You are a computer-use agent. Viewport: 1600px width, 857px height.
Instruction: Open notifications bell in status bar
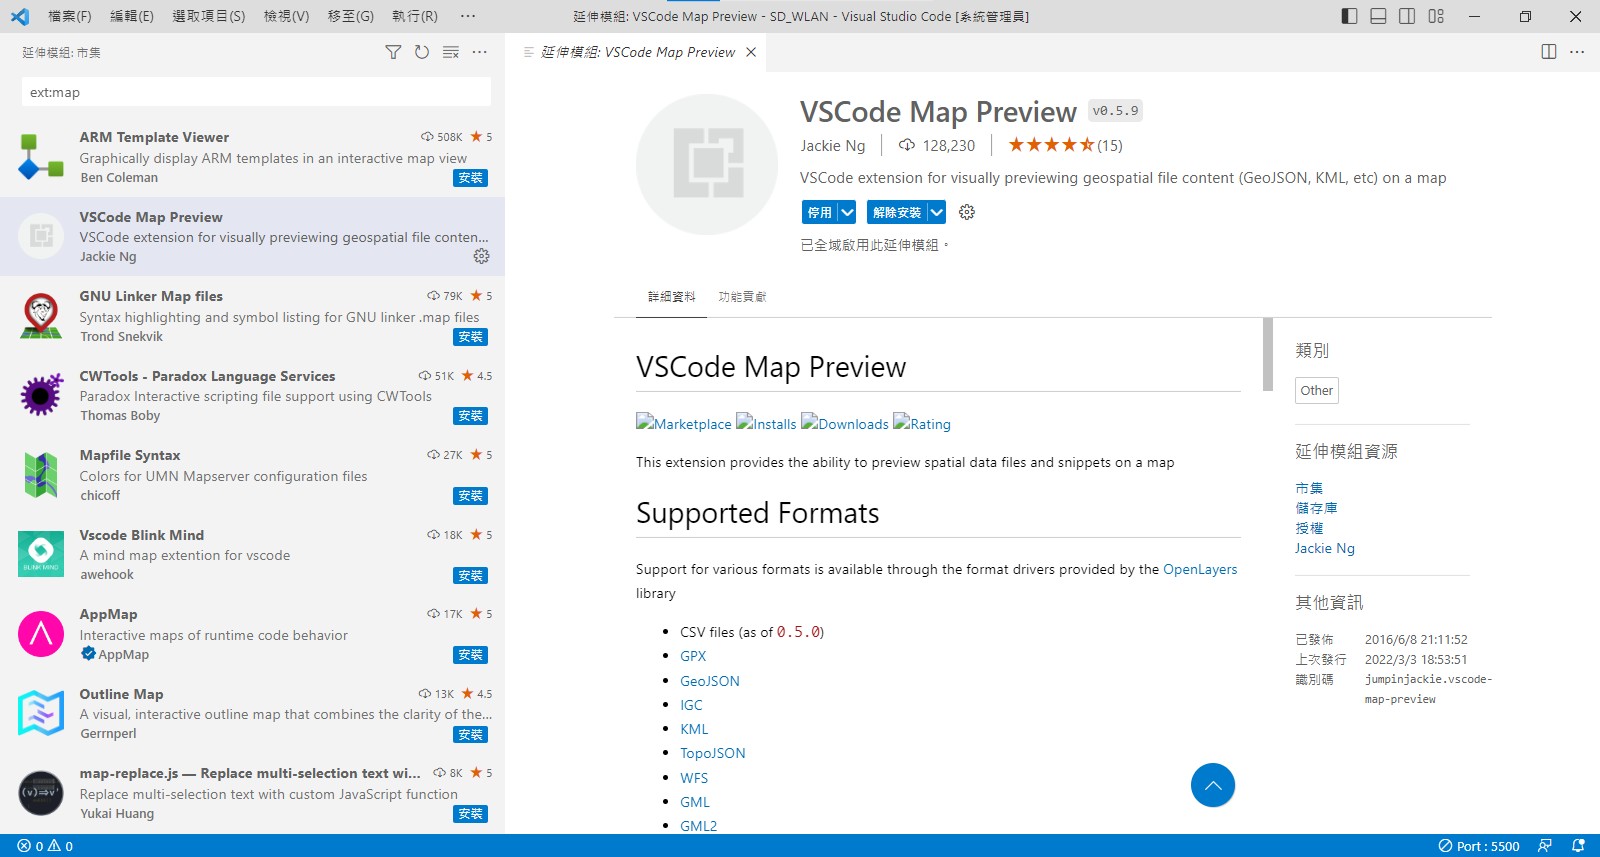pyautogui.click(x=1578, y=846)
